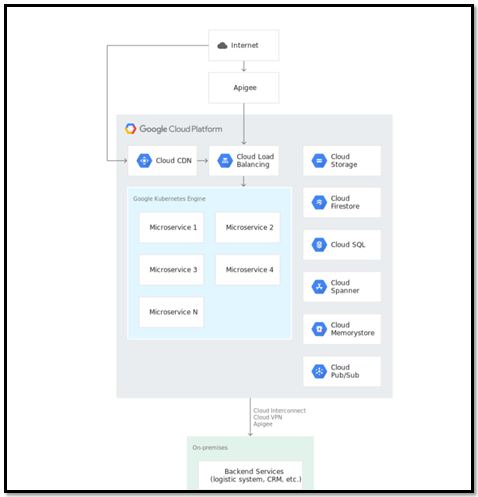
Task: Select the Cloud Load Balancing icon
Action: coord(225,161)
